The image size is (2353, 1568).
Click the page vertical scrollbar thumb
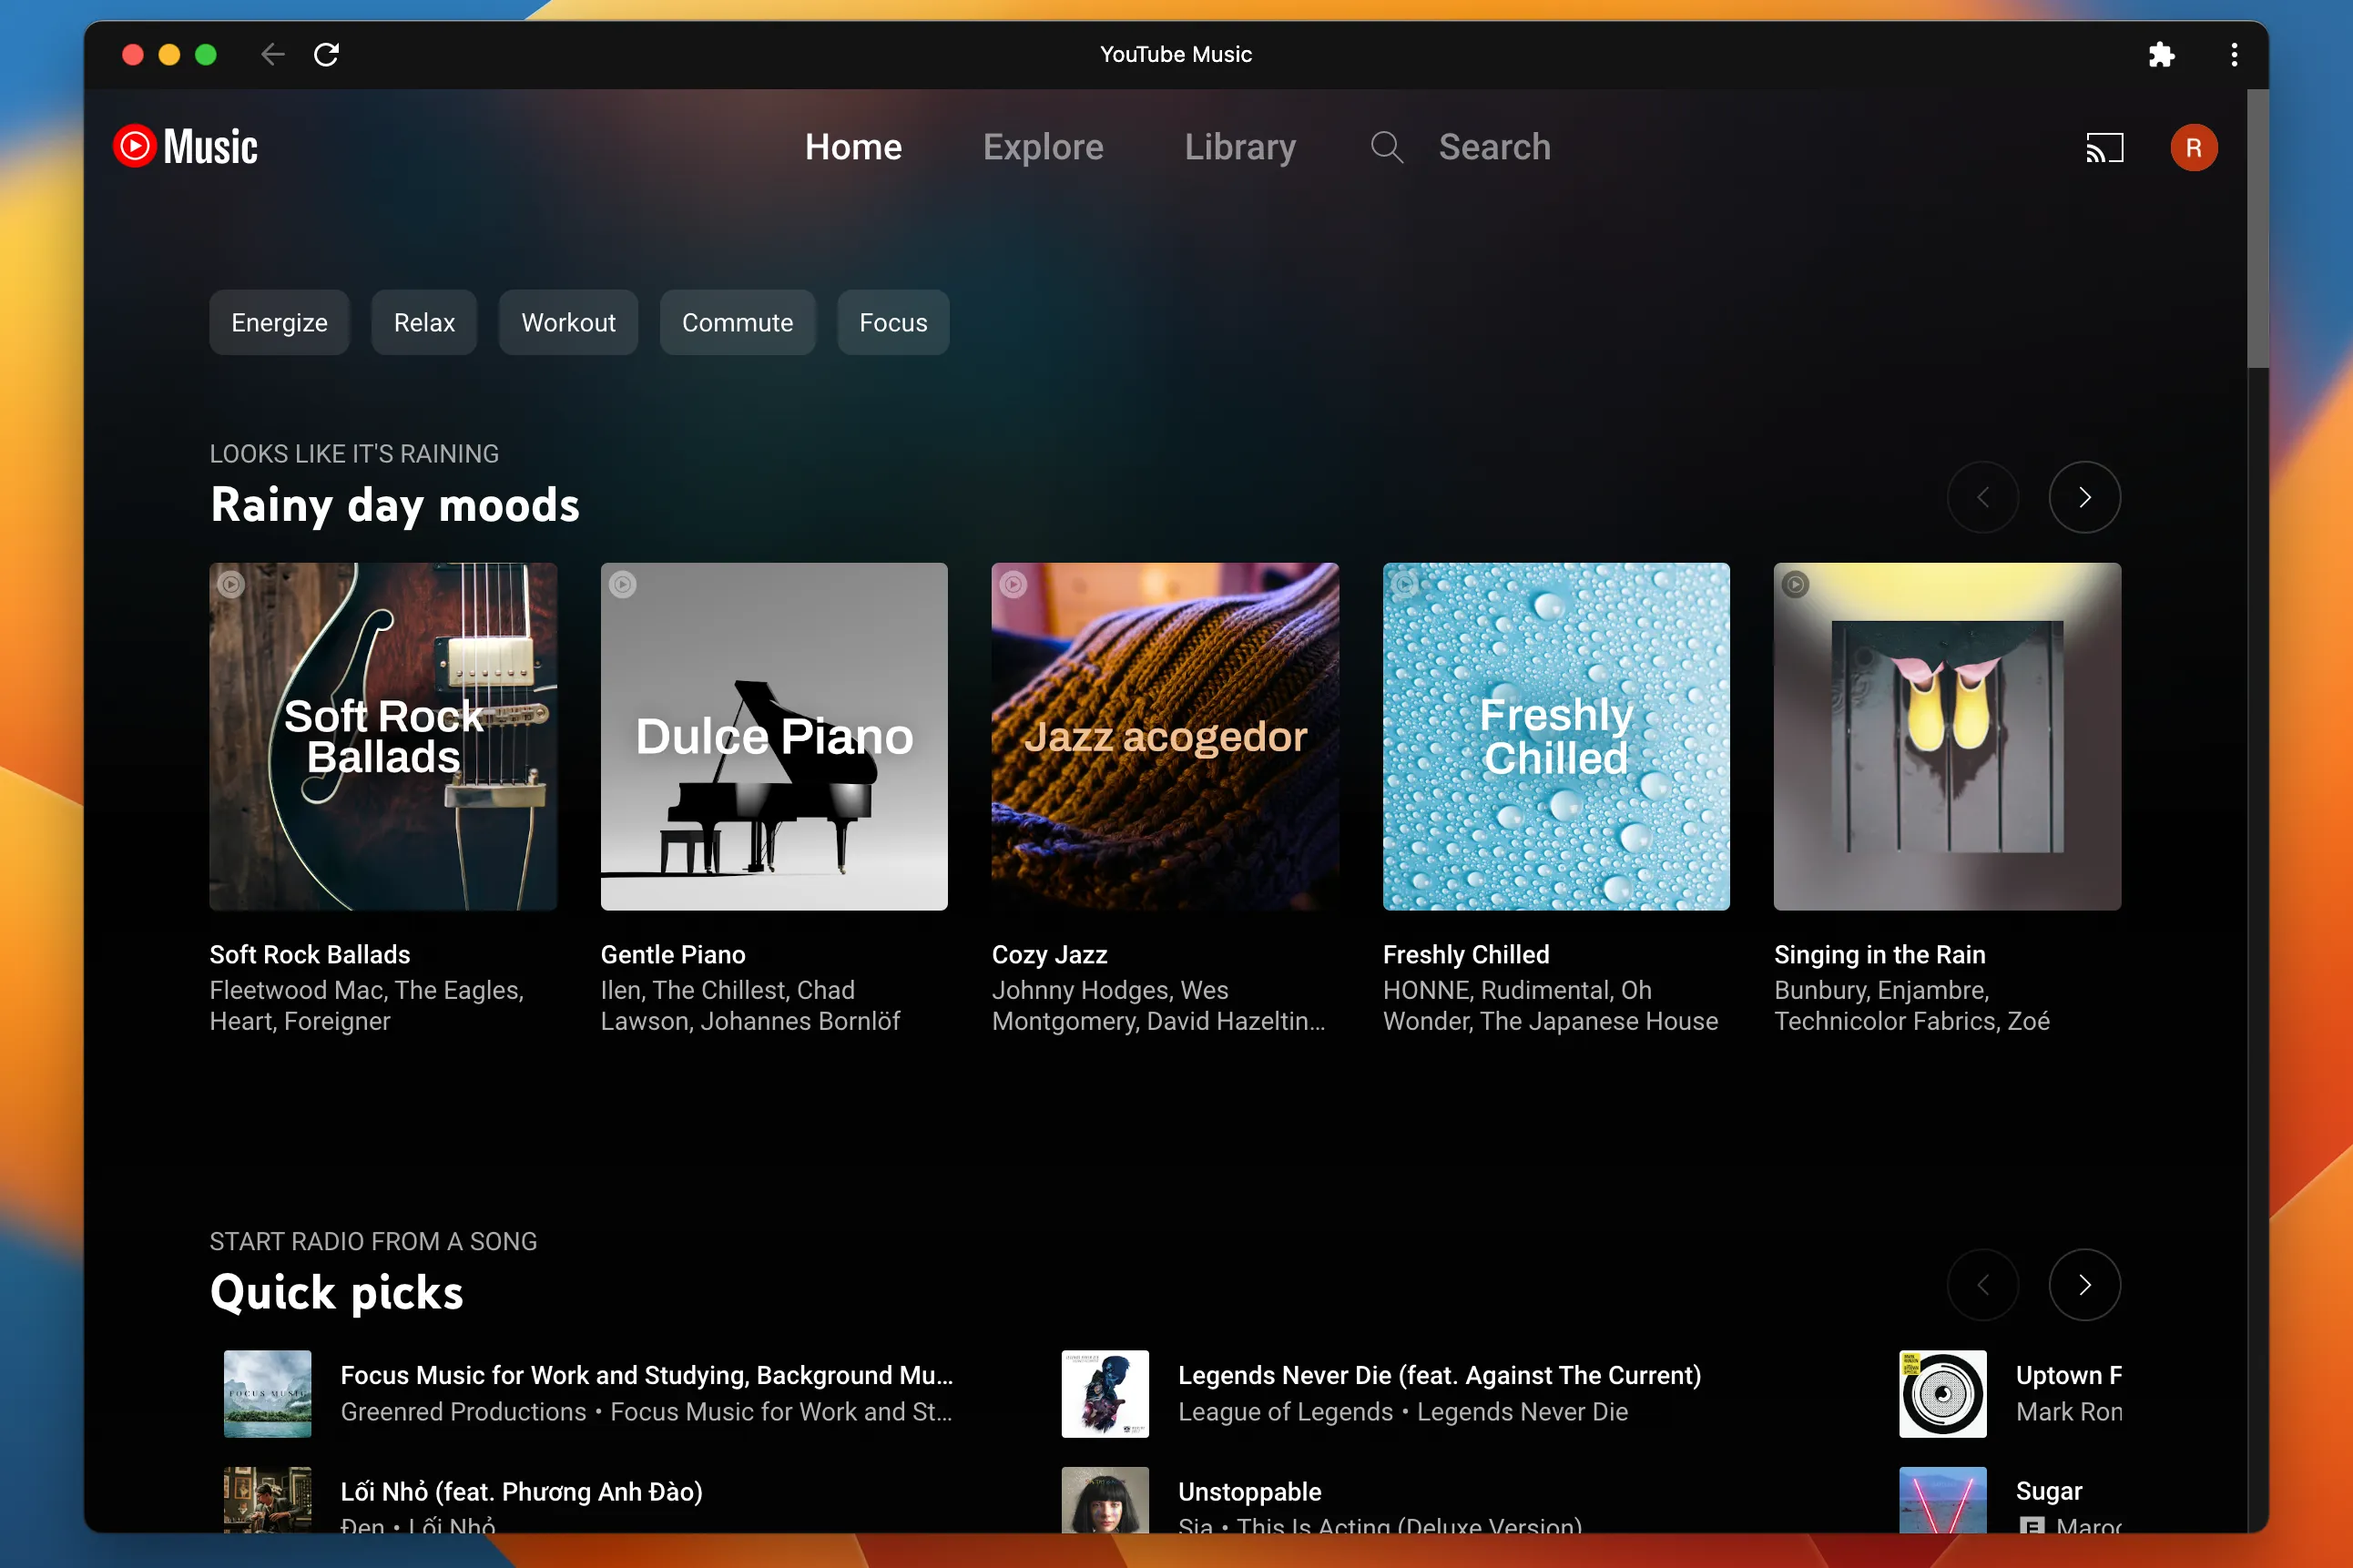click(2257, 229)
